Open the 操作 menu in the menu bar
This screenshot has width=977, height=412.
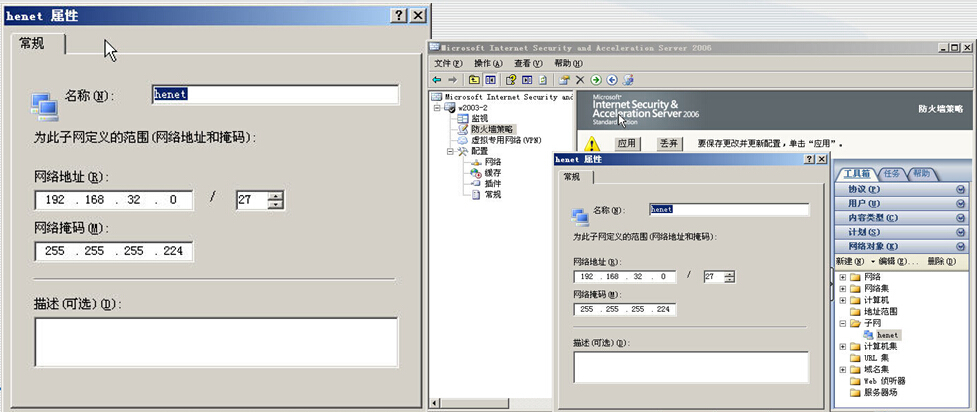[x=487, y=63]
